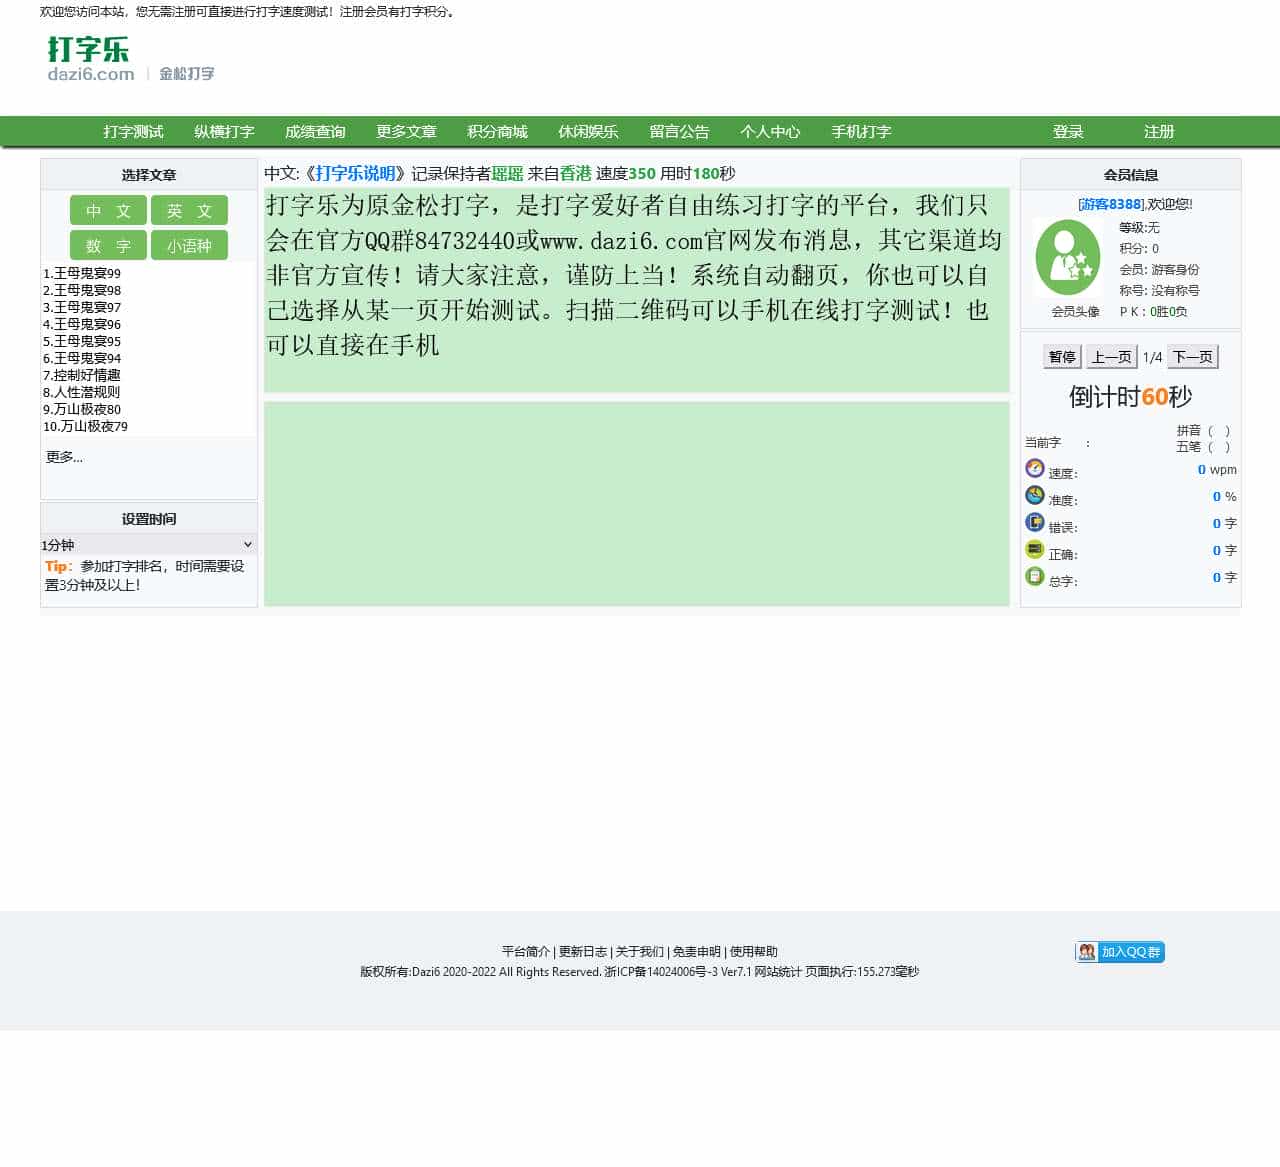
Task: Open the 注册 registration link
Action: click(1158, 131)
